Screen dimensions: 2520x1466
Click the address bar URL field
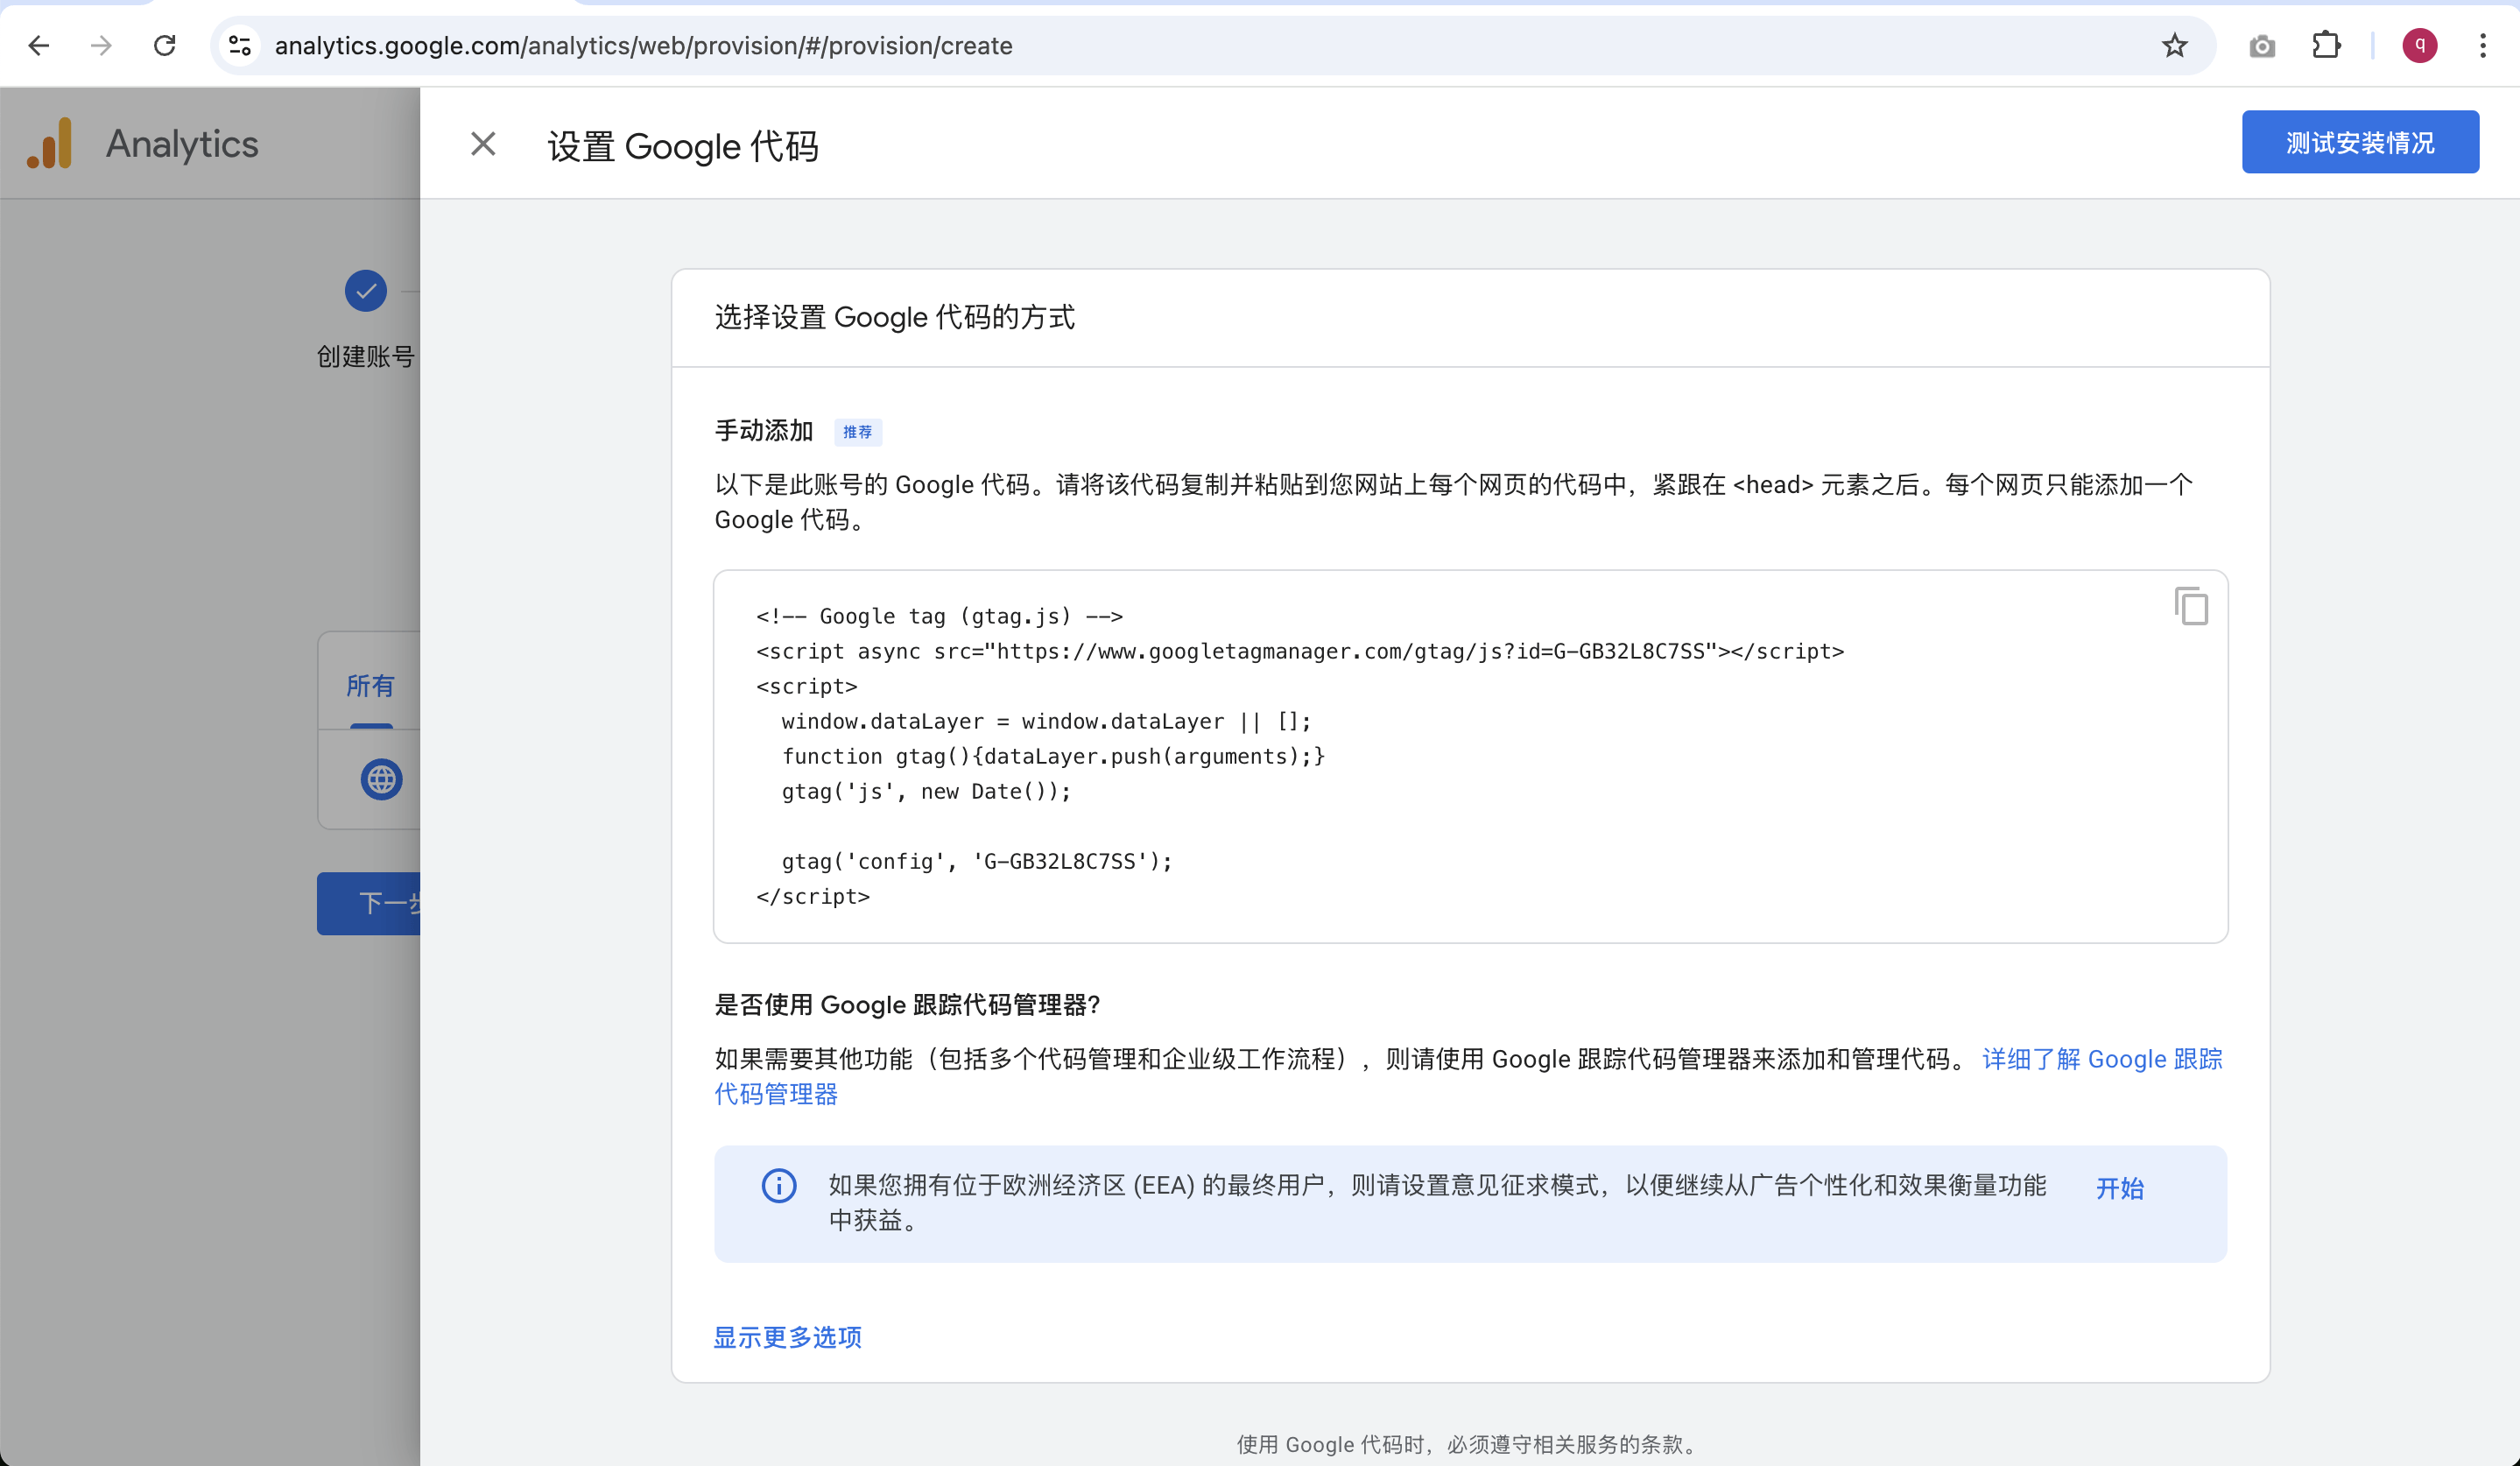(x=1100, y=45)
